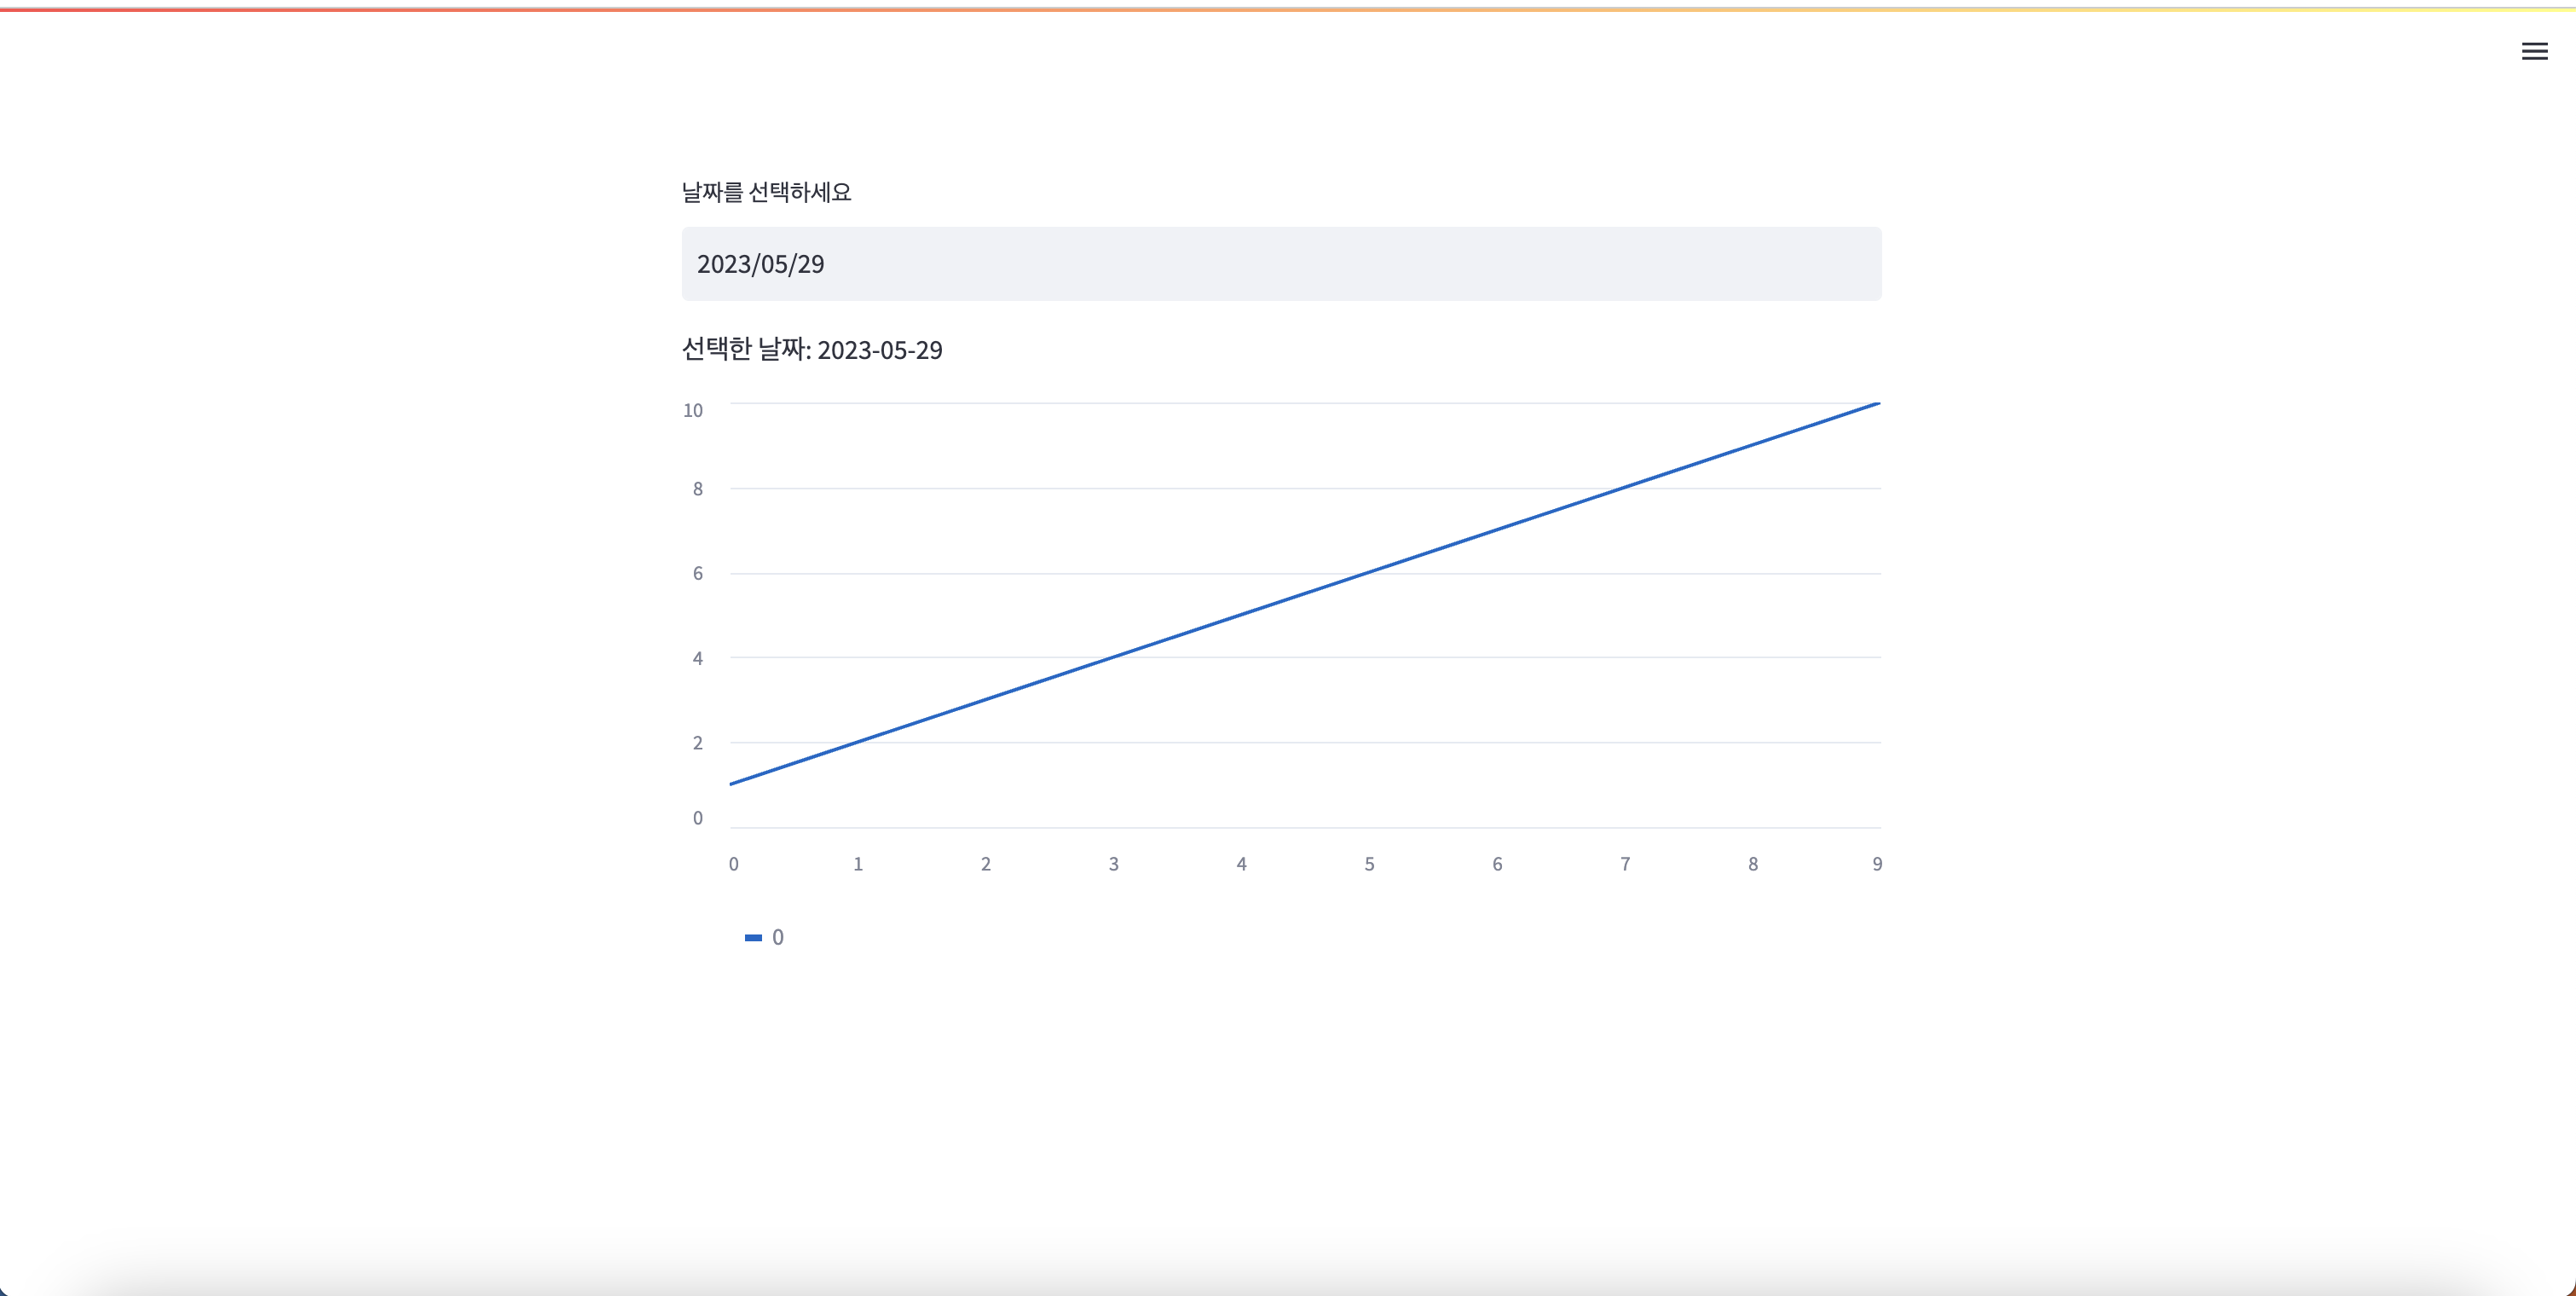
Task: Click the line chart's end point at x=9
Action: point(1878,403)
